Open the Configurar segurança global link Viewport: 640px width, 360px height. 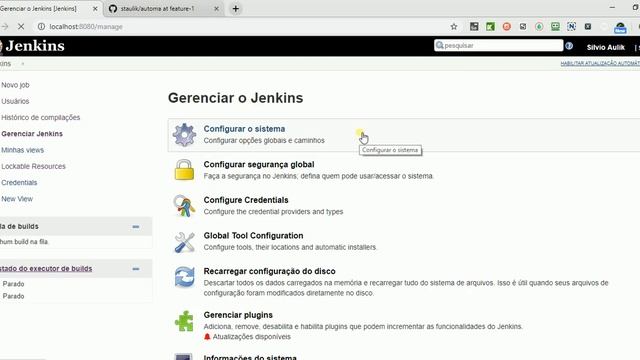(259, 164)
